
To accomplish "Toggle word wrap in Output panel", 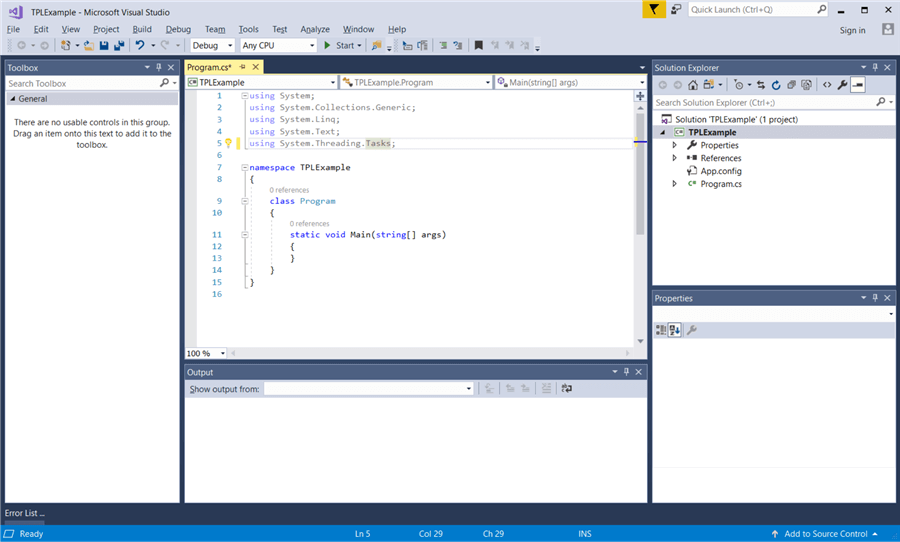I will click(x=566, y=389).
